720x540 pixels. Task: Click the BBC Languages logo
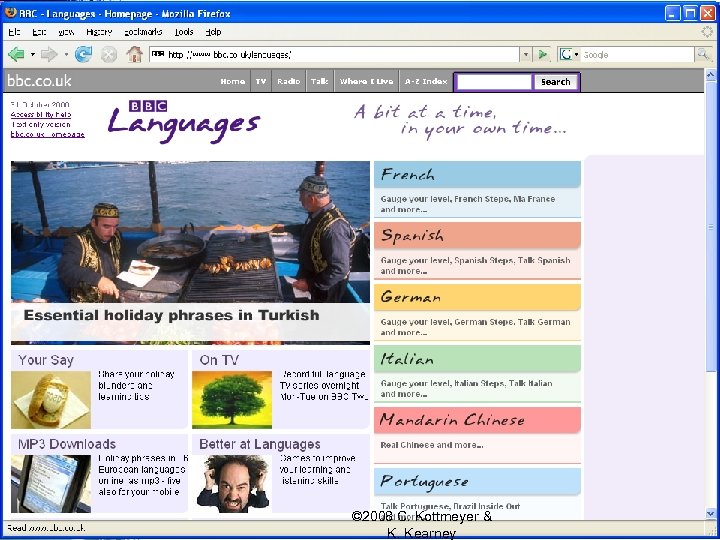click(184, 122)
